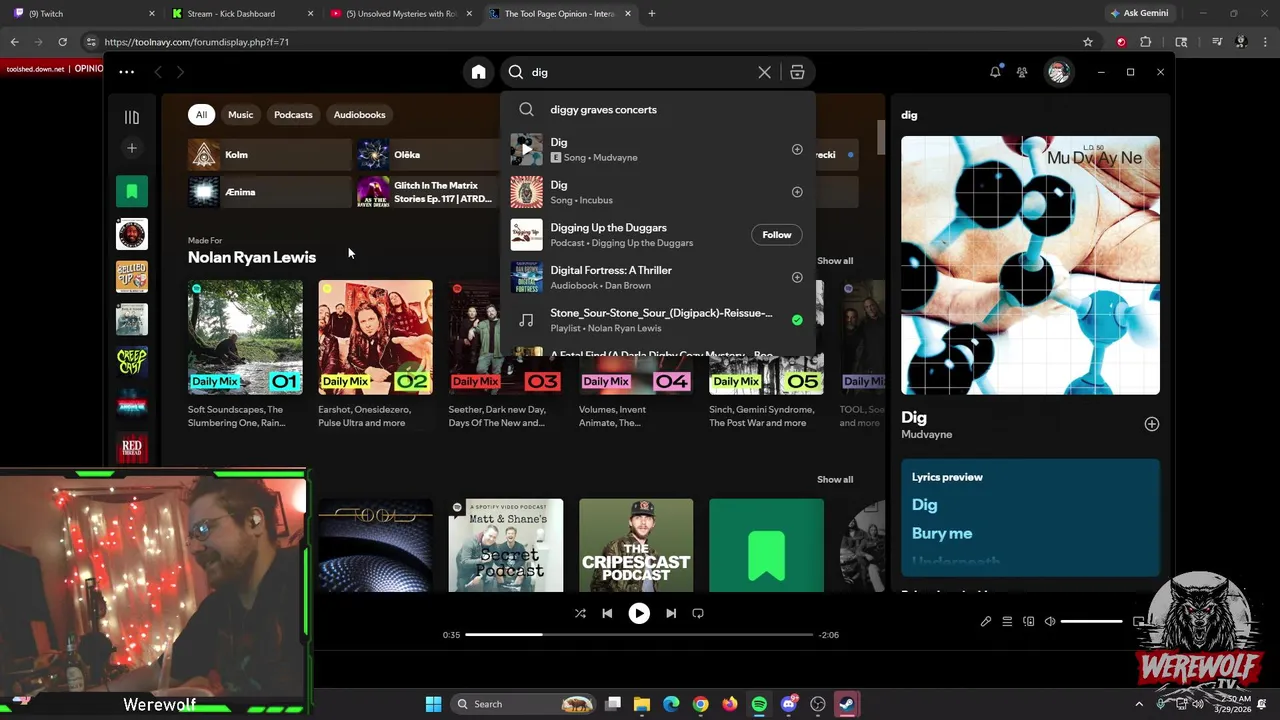This screenshot has height=720, width=1280.
Task: Open Creep Cast playlist in sidebar
Action: 131,362
